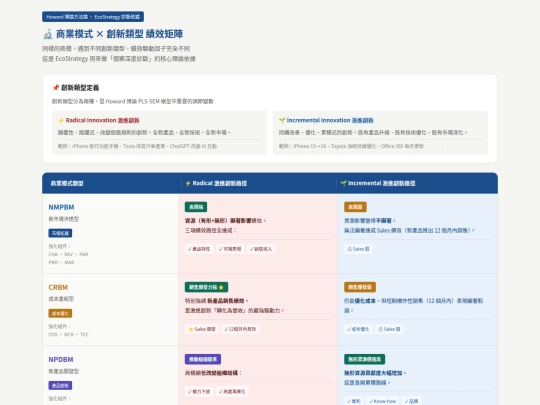This screenshot has width=540, height=405.
Task: Click the green badge in the NPDBM Incremental cell
Action: [x=364, y=359]
